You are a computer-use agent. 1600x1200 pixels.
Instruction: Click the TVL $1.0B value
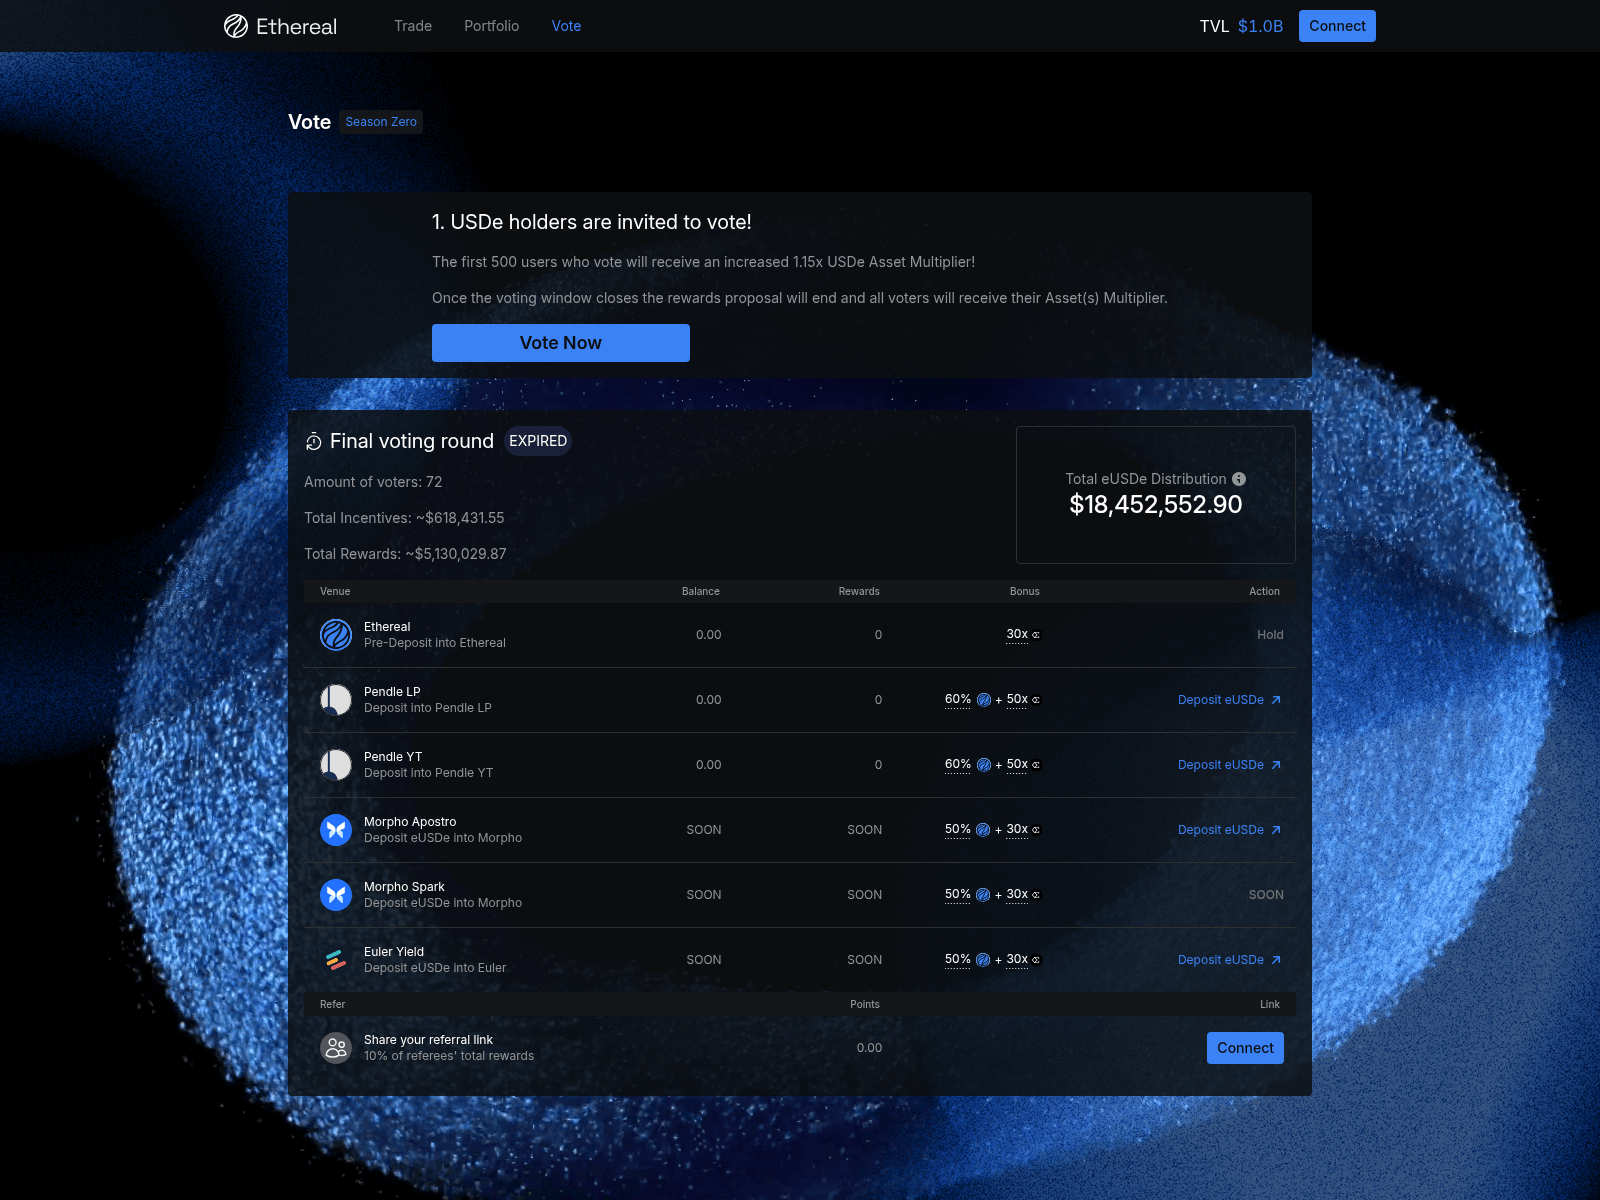[x=1260, y=26]
